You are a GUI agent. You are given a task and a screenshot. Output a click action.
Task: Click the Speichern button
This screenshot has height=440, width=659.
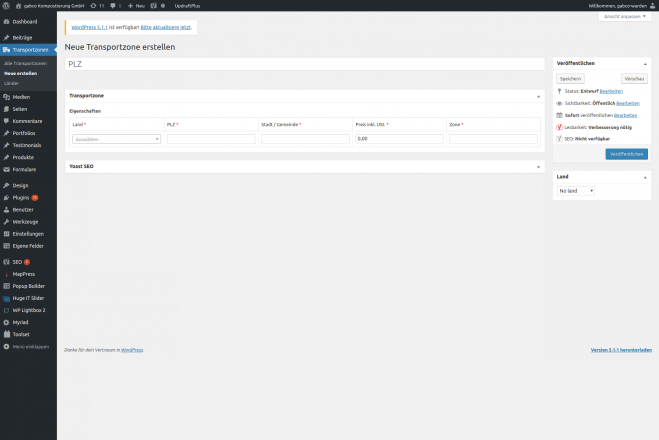point(570,77)
